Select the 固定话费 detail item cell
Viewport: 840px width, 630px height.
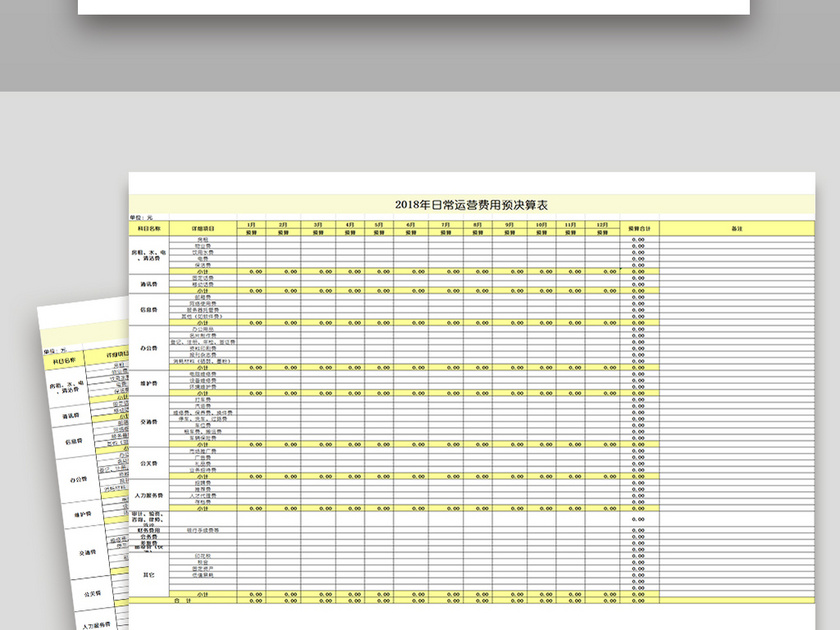[x=204, y=278]
